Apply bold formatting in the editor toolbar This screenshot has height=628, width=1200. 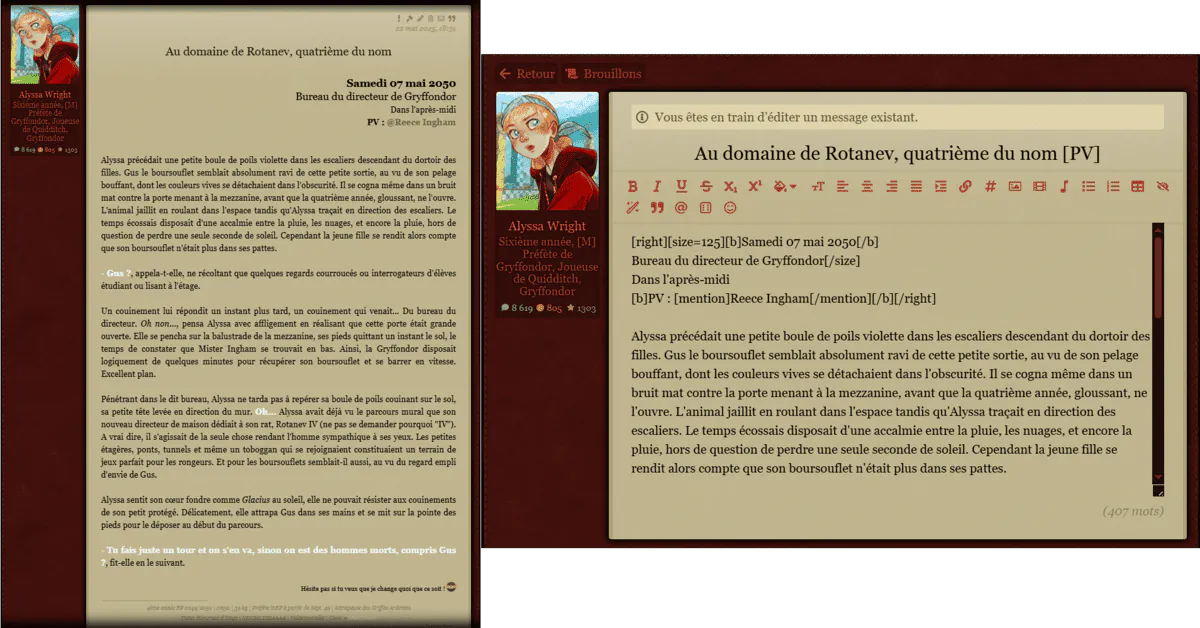coord(632,186)
